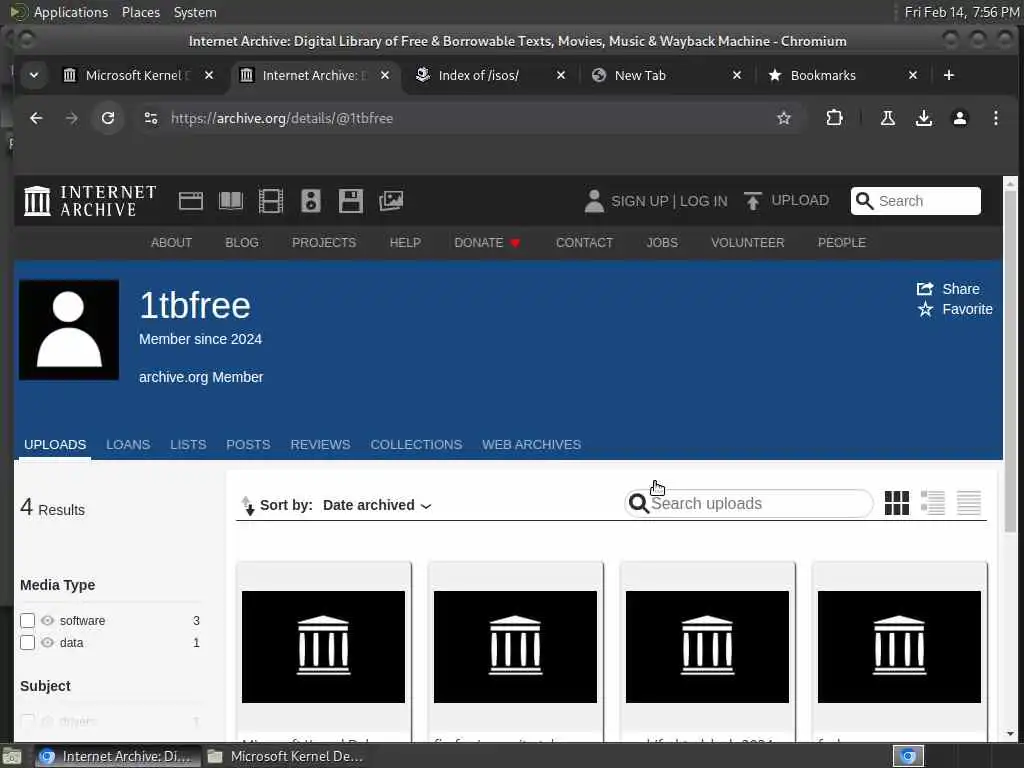Check the software media type checkbox
Viewport: 1024px width, 768px height.
(x=27, y=620)
